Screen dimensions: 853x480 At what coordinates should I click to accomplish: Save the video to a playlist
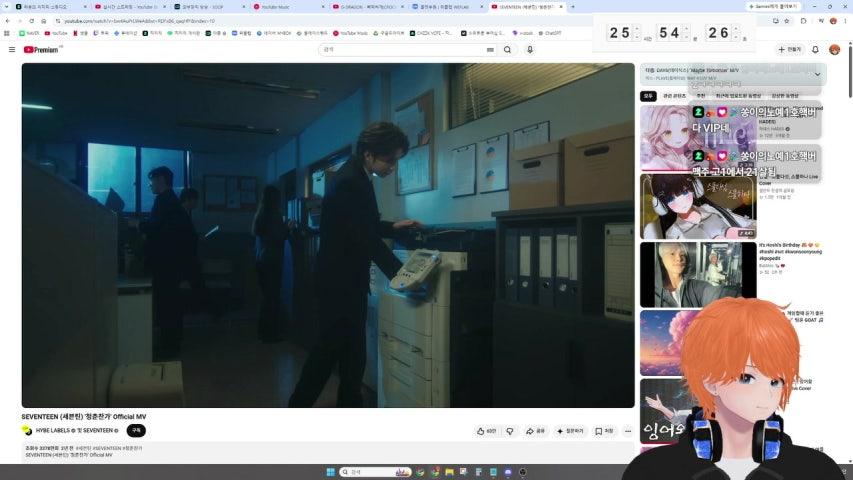(604, 431)
